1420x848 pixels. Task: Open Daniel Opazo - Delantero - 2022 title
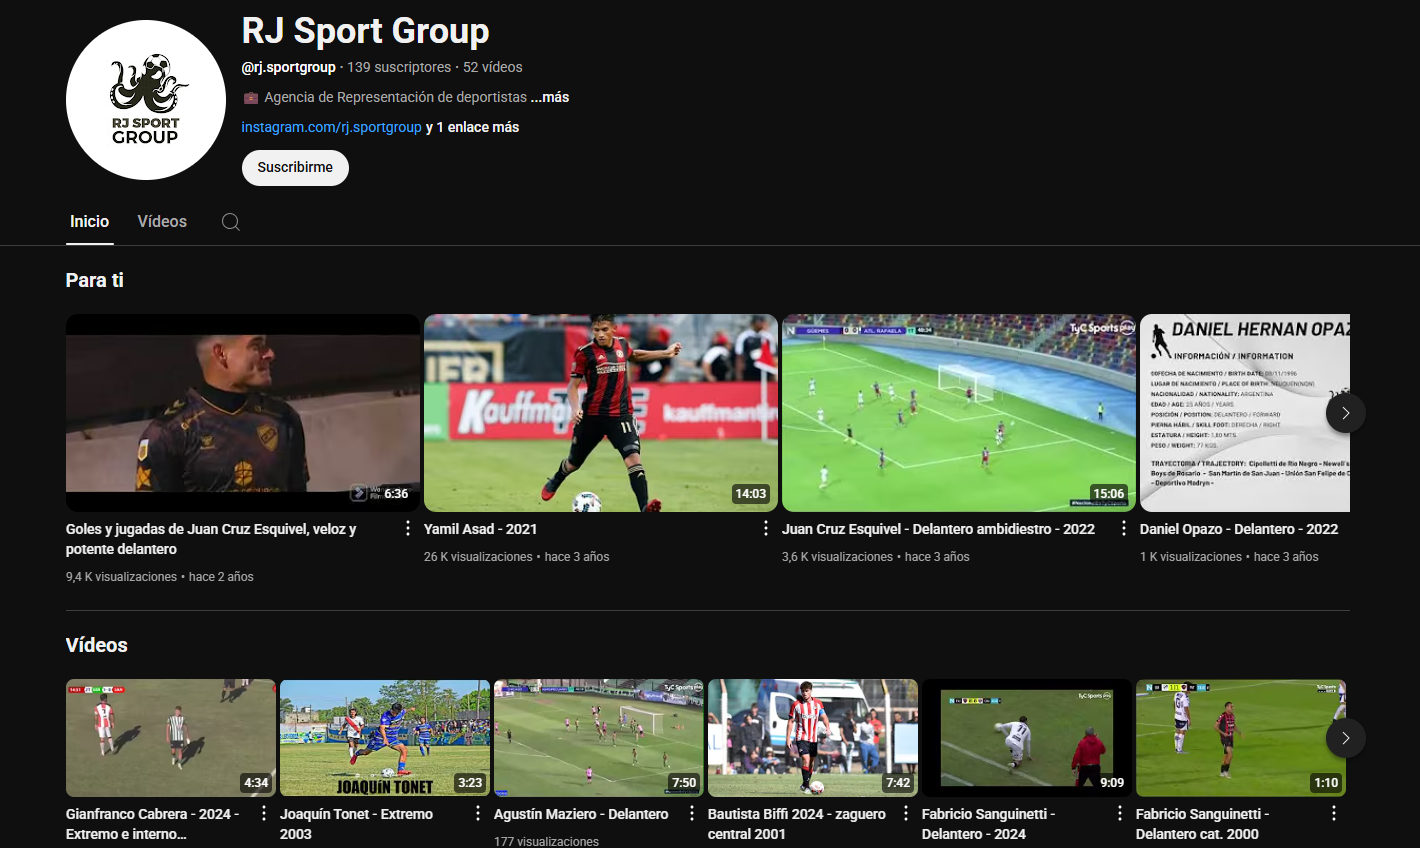1239,529
